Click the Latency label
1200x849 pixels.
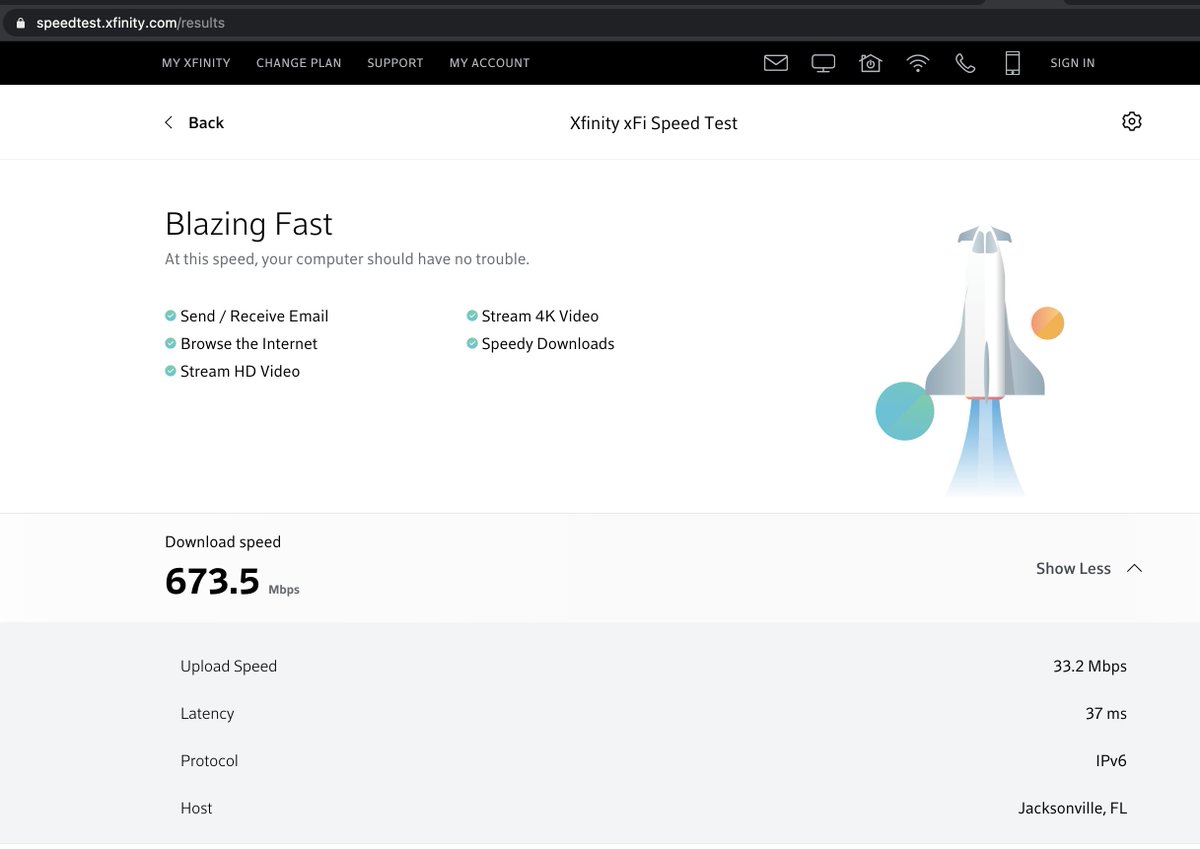click(x=207, y=713)
